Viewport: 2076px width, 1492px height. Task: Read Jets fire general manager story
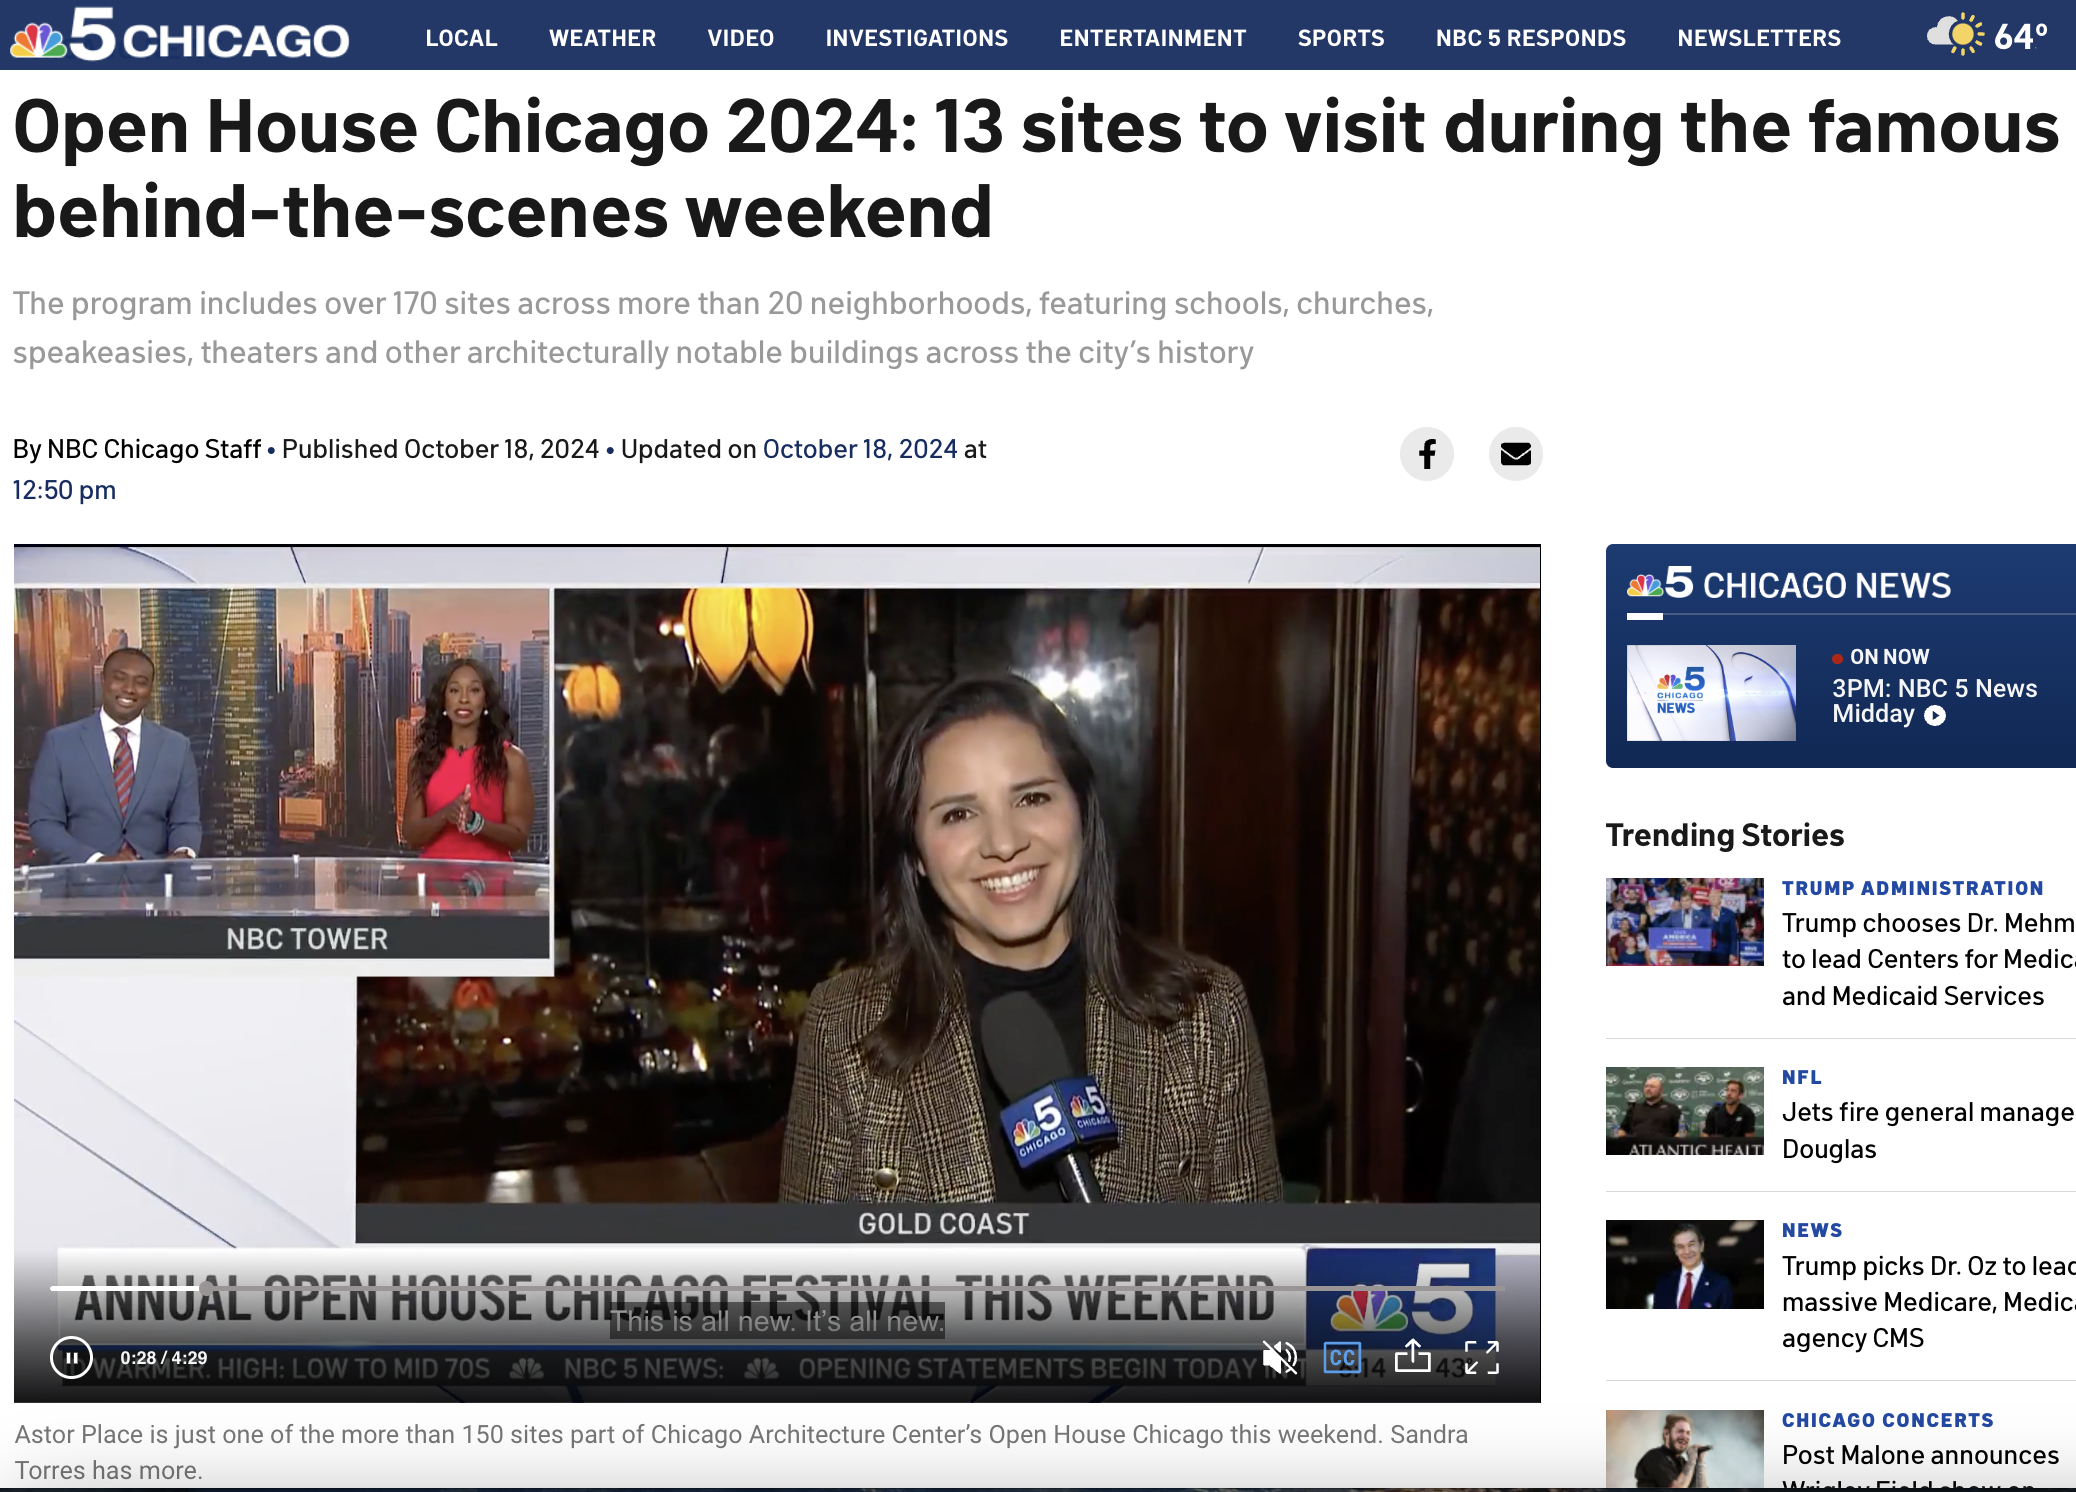point(1929,1130)
